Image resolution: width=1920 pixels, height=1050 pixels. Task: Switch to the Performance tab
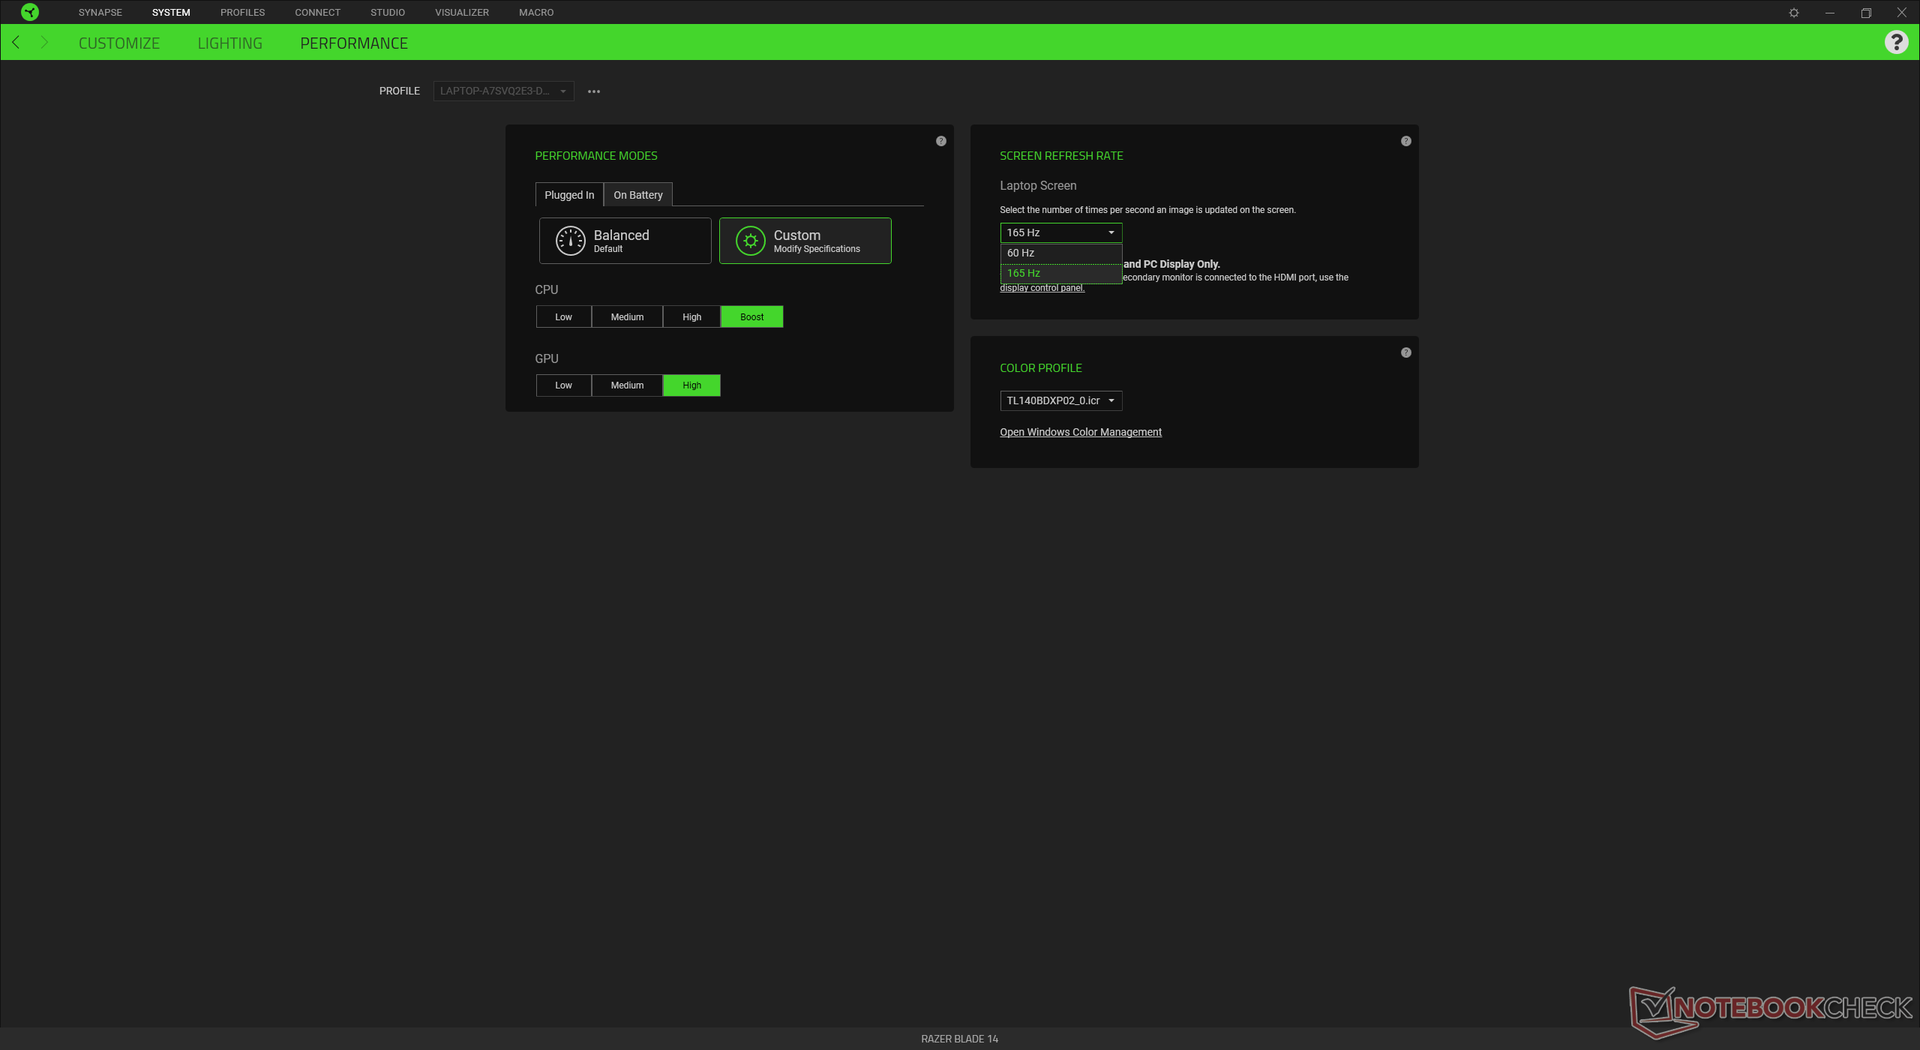point(354,43)
